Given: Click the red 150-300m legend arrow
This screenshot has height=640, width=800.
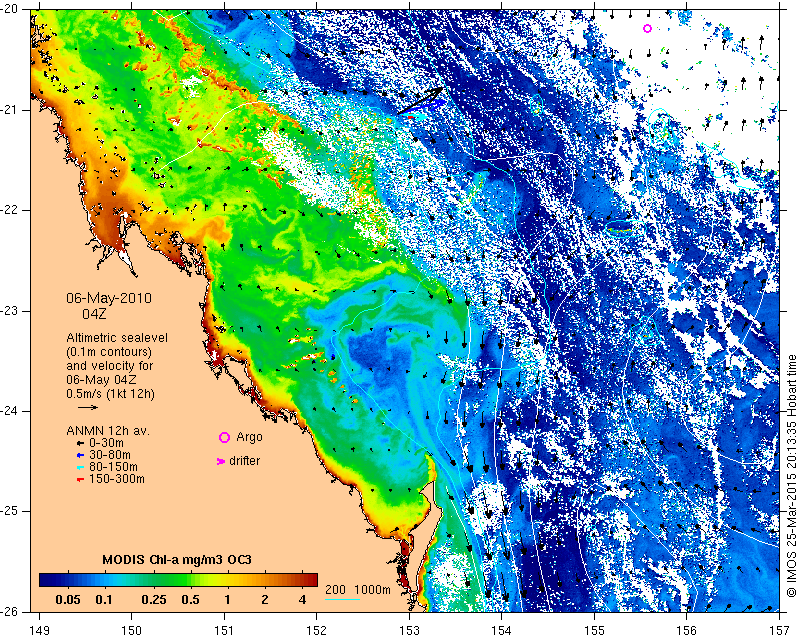Looking at the screenshot, I should 80,480.
